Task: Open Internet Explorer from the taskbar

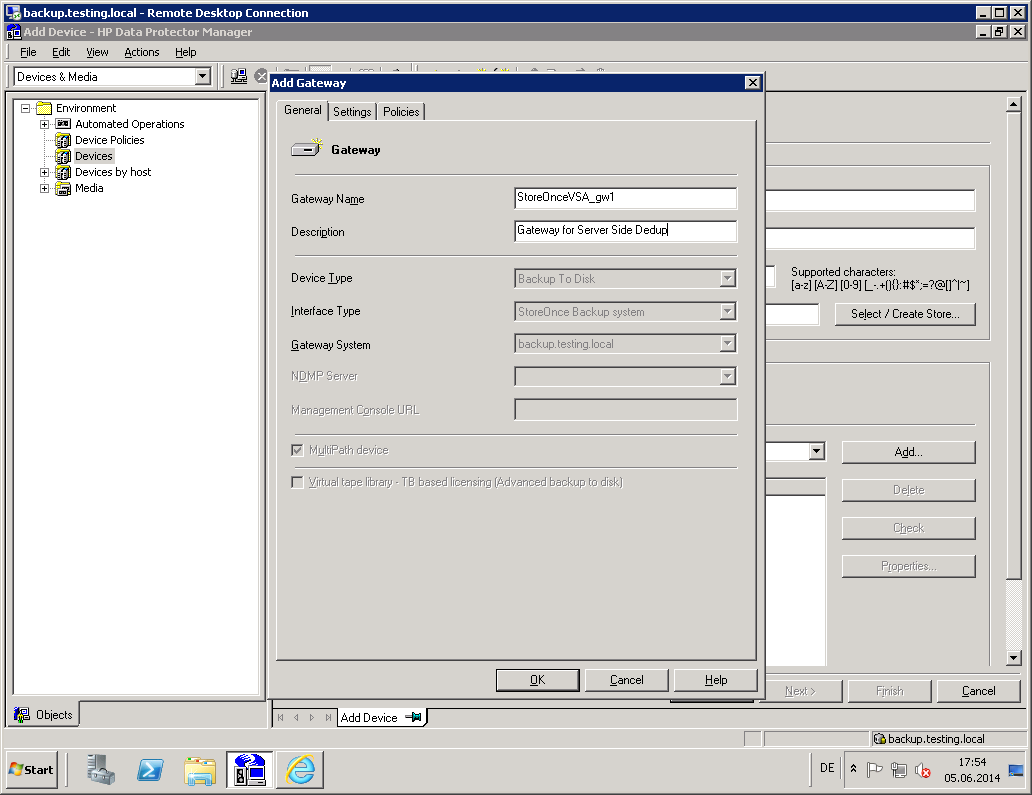Action: click(x=300, y=769)
